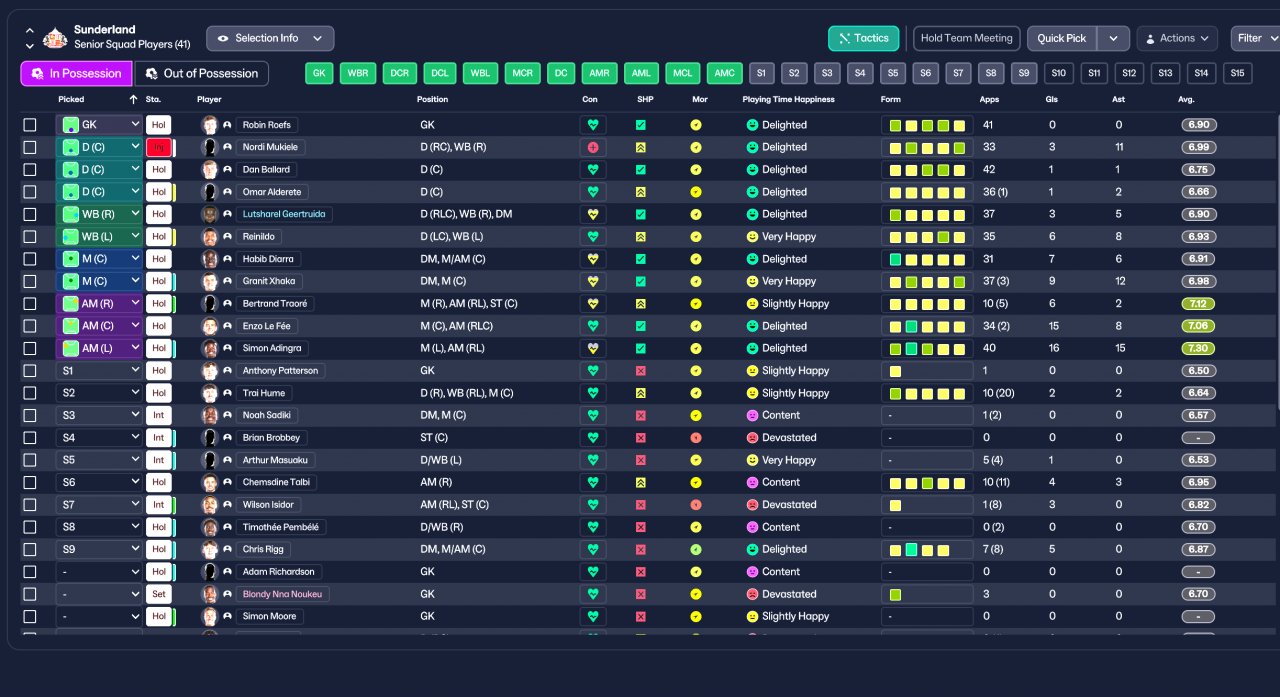Check the box for Anthony Patterson
This screenshot has height=697, width=1280.
(30, 371)
